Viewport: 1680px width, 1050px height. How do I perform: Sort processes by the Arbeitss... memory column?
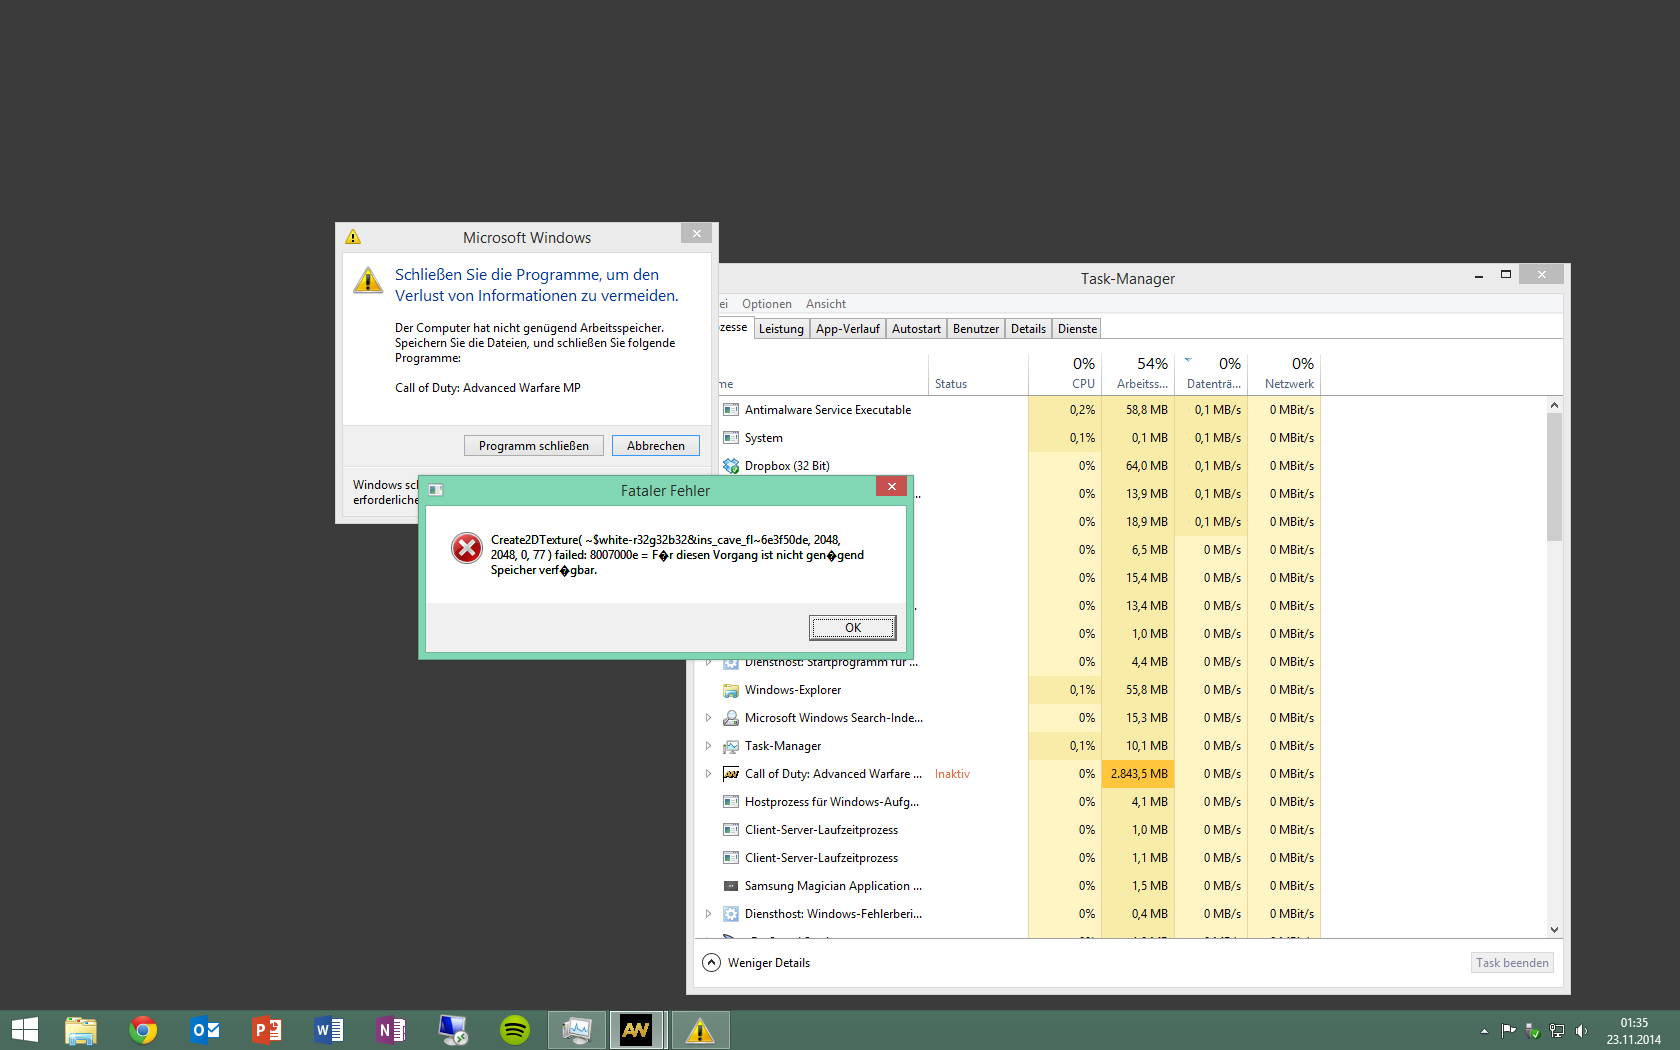(x=1138, y=373)
